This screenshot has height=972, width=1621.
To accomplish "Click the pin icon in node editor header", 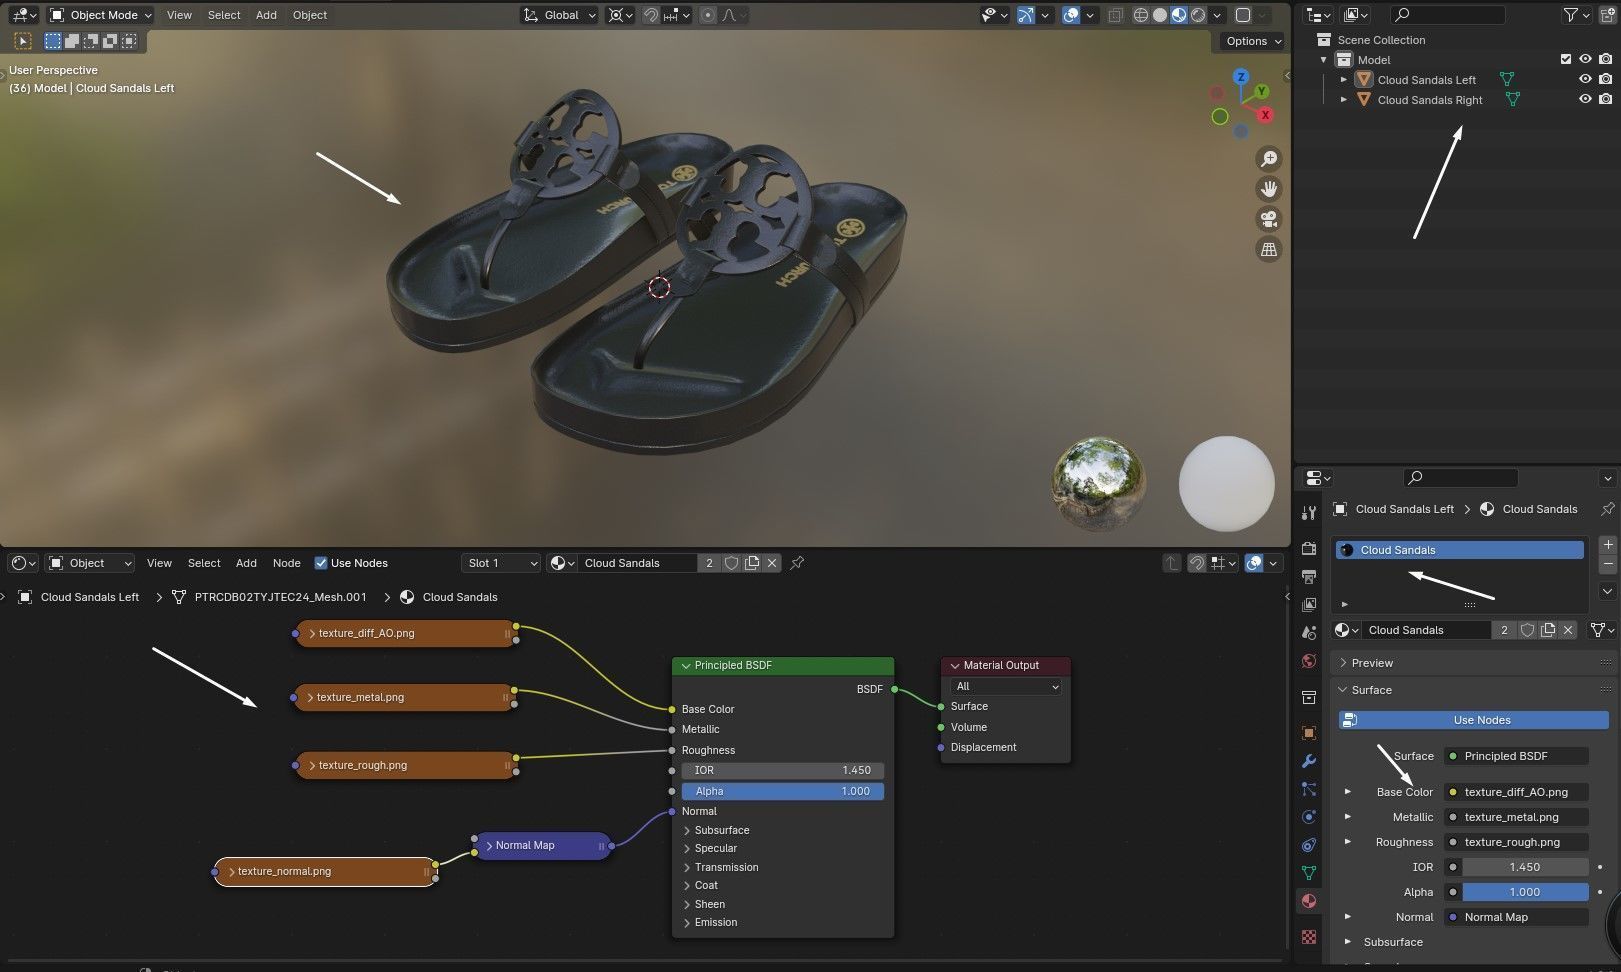I will click(x=797, y=563).
